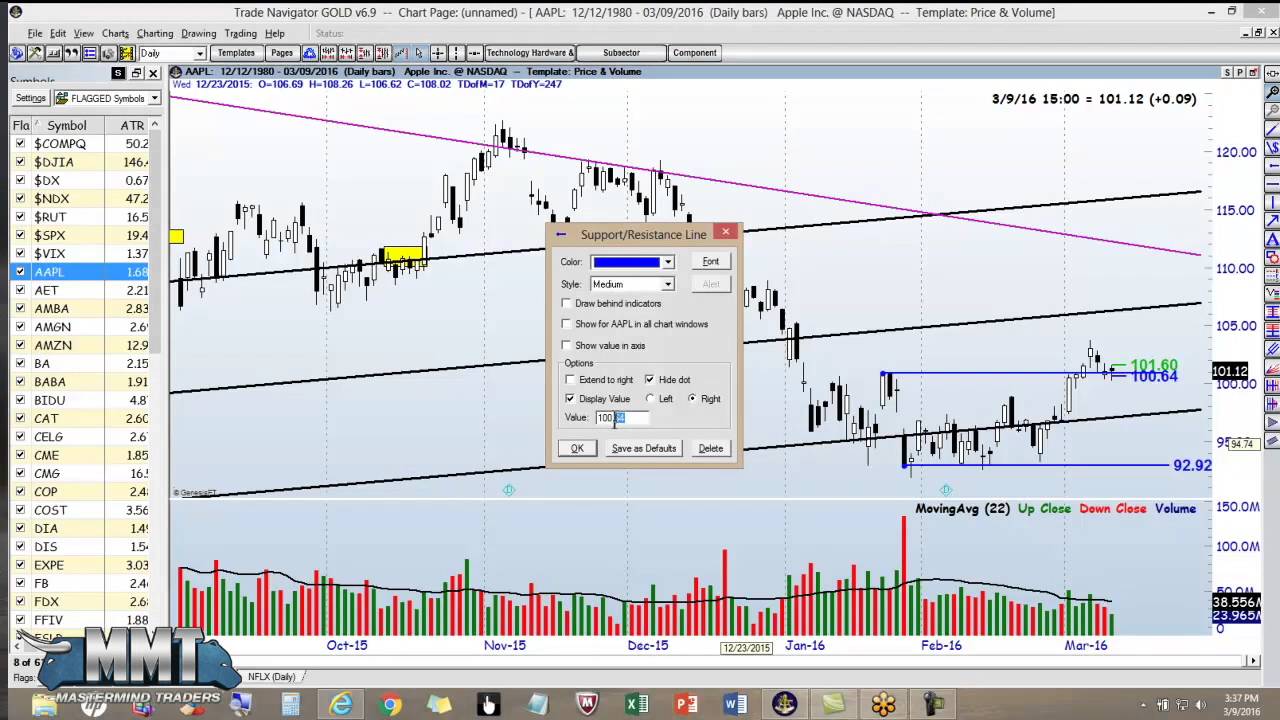Select the Right radio button
The width and height of the screenshot is (1280, 720).
[692, 399]
